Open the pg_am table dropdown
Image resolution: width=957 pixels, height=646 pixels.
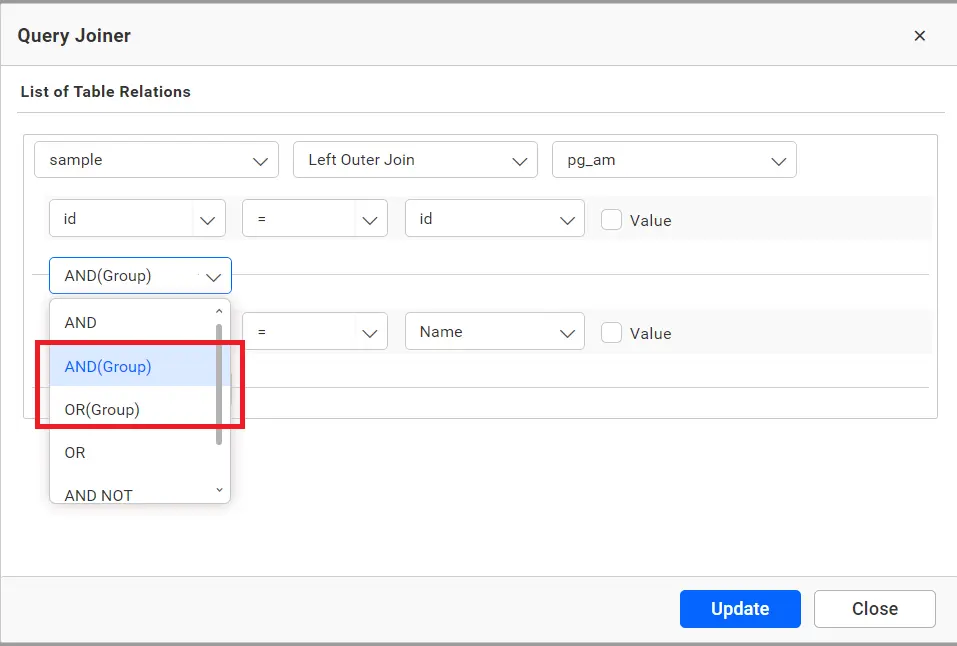674,160
